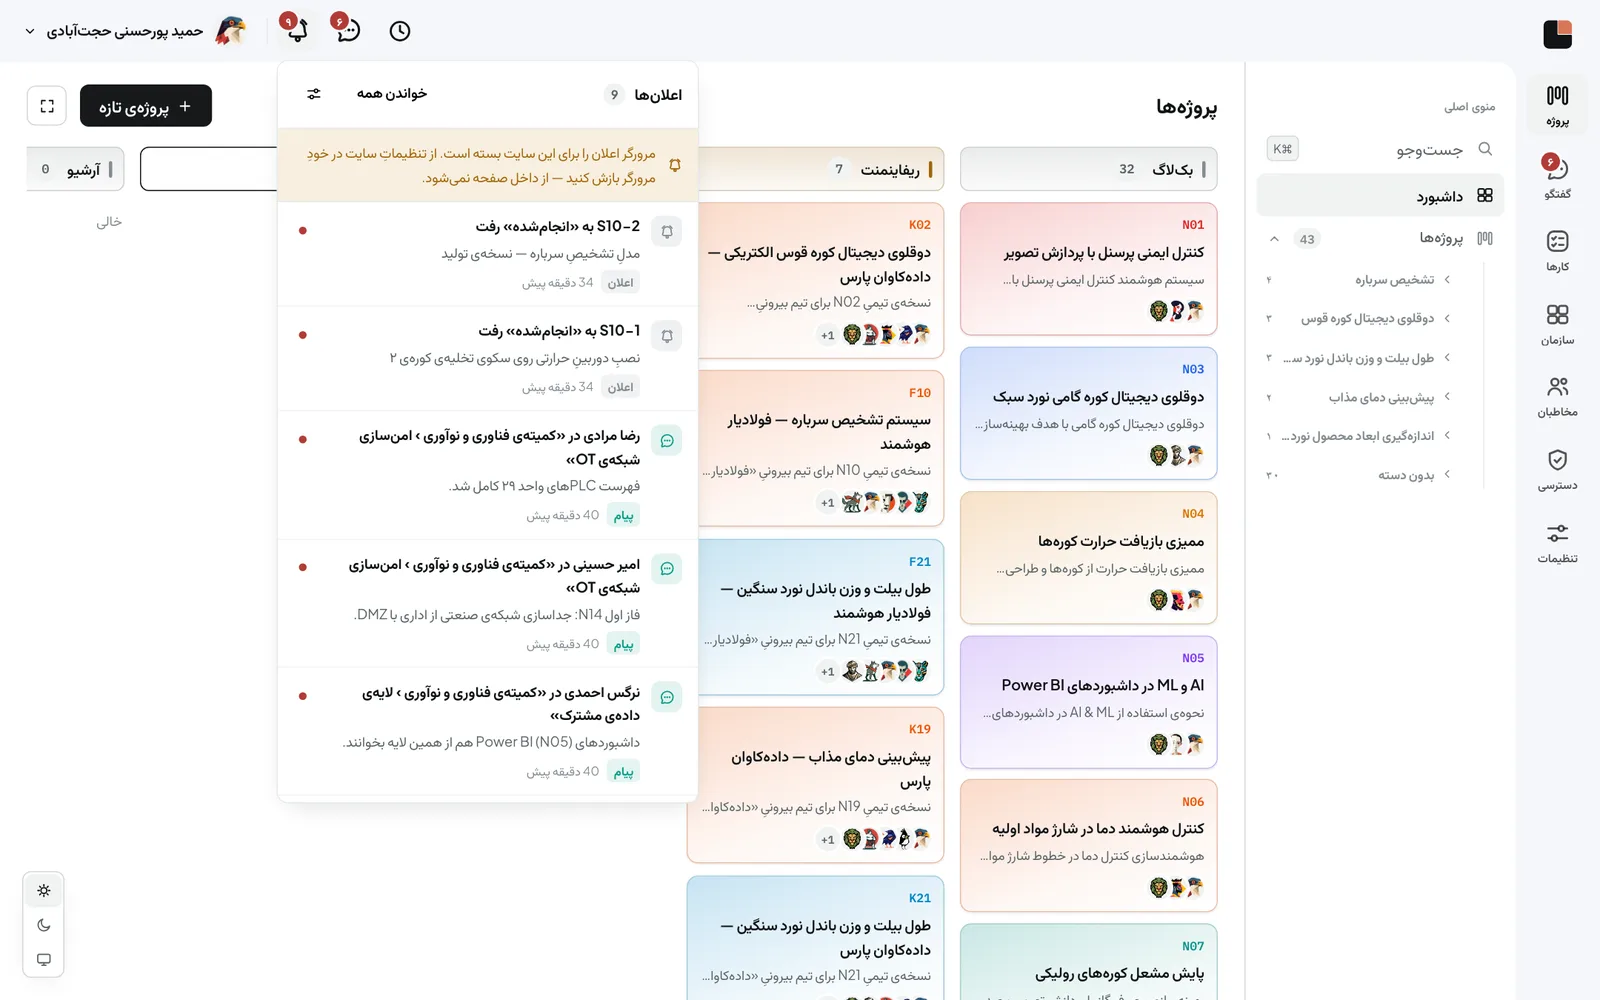
Task: Toggle fullscreen view button
Action: click(x=47, y=106)
